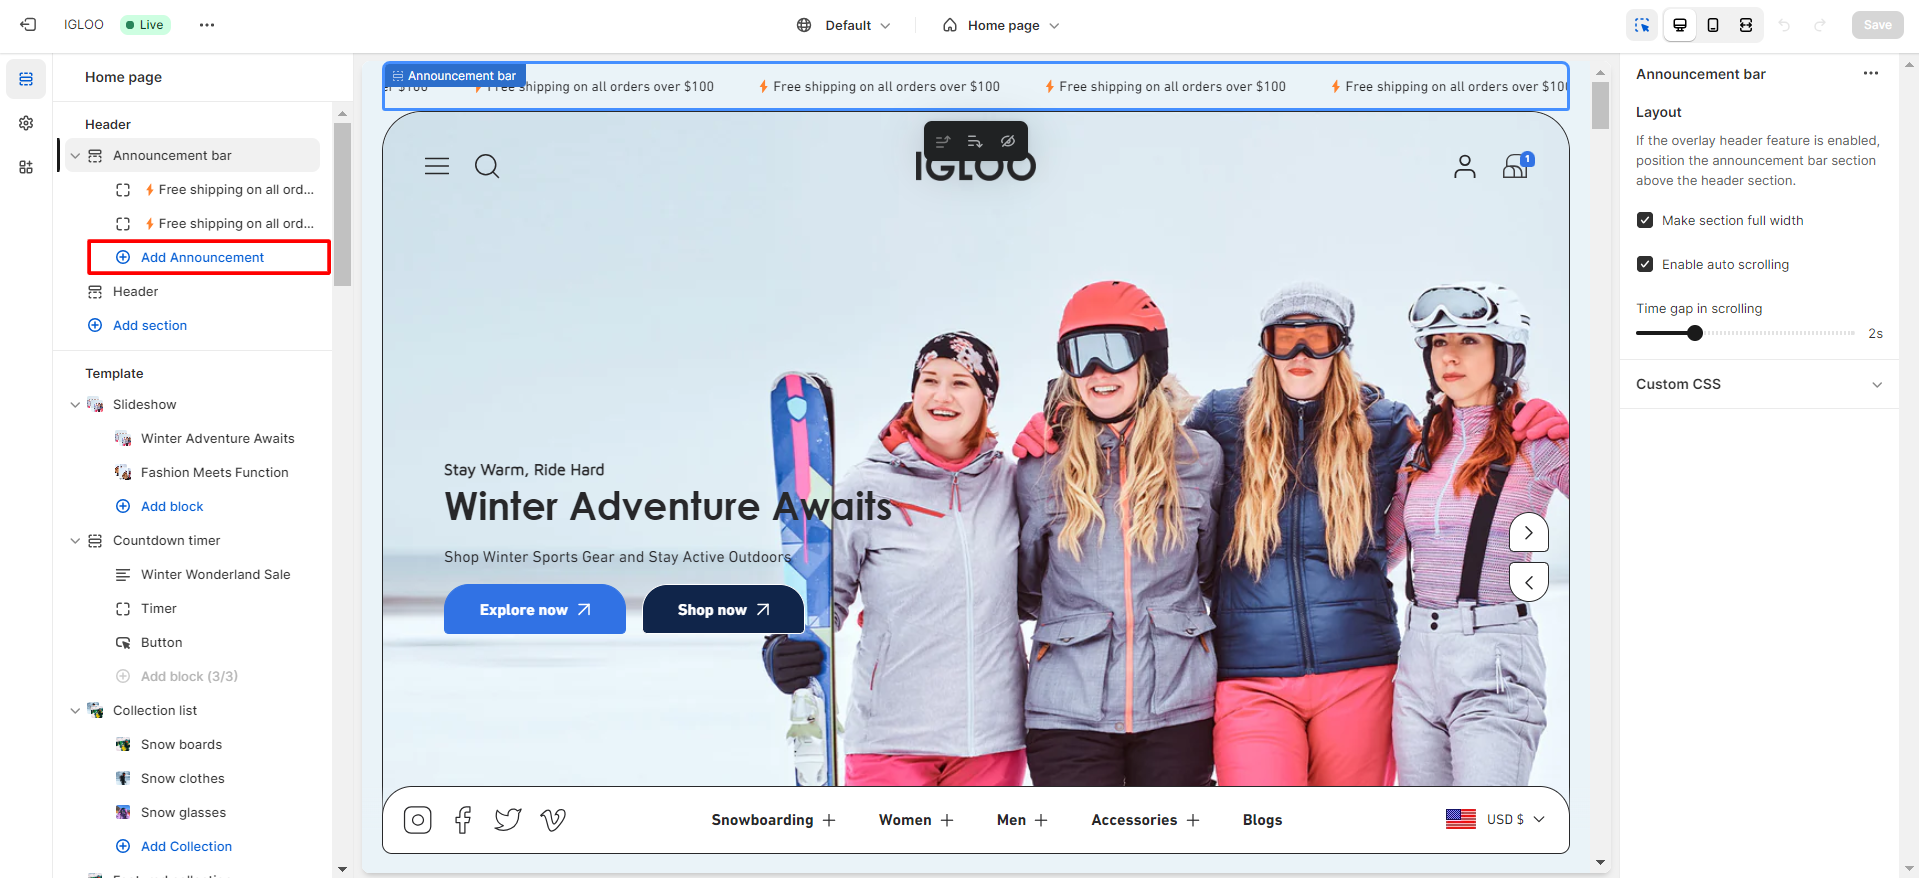
Task: Click Add section under Header
Action: [150, 325]
